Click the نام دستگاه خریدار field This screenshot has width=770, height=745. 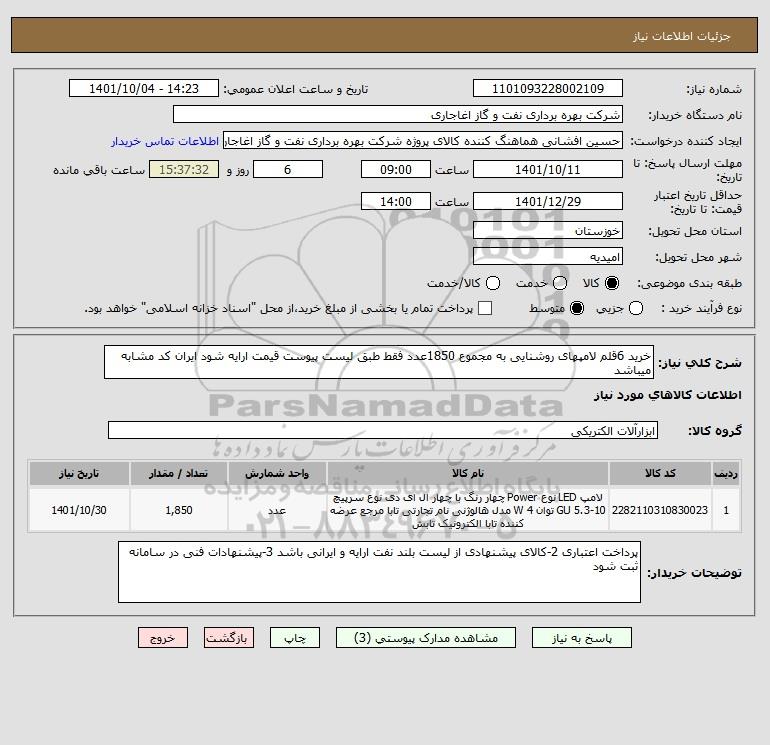tap(398, 114)
